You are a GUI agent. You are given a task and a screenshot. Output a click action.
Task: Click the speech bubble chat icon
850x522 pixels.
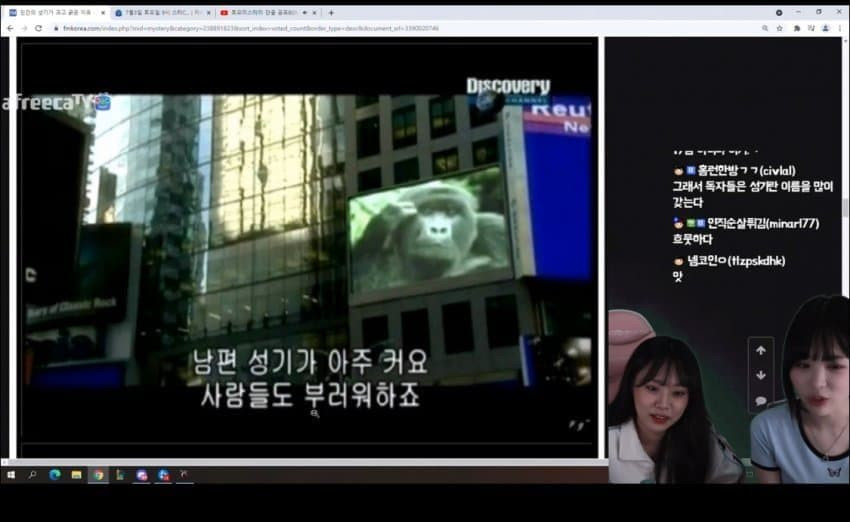coord(761,401)
